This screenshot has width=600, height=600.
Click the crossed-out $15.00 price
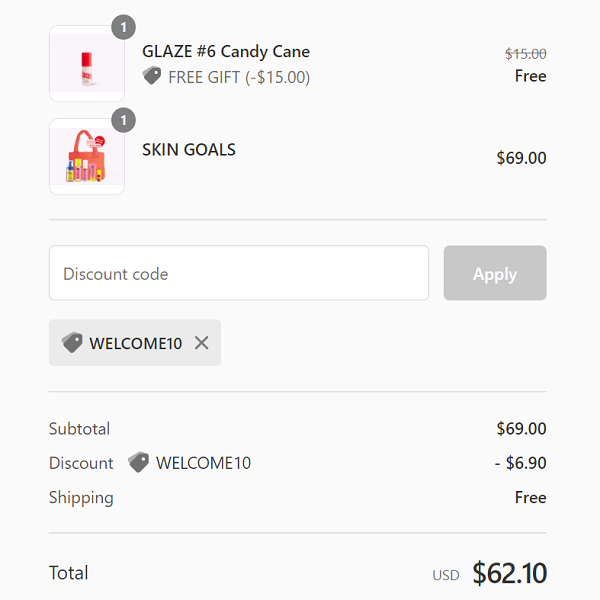525,54
